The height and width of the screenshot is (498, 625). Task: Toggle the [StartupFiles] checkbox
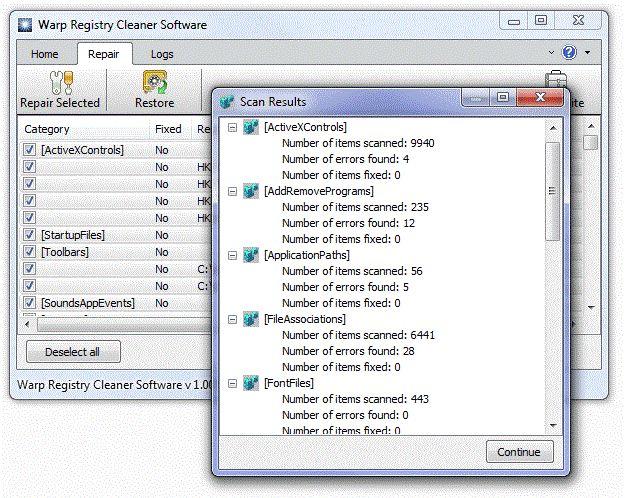[x=29, y=235]
